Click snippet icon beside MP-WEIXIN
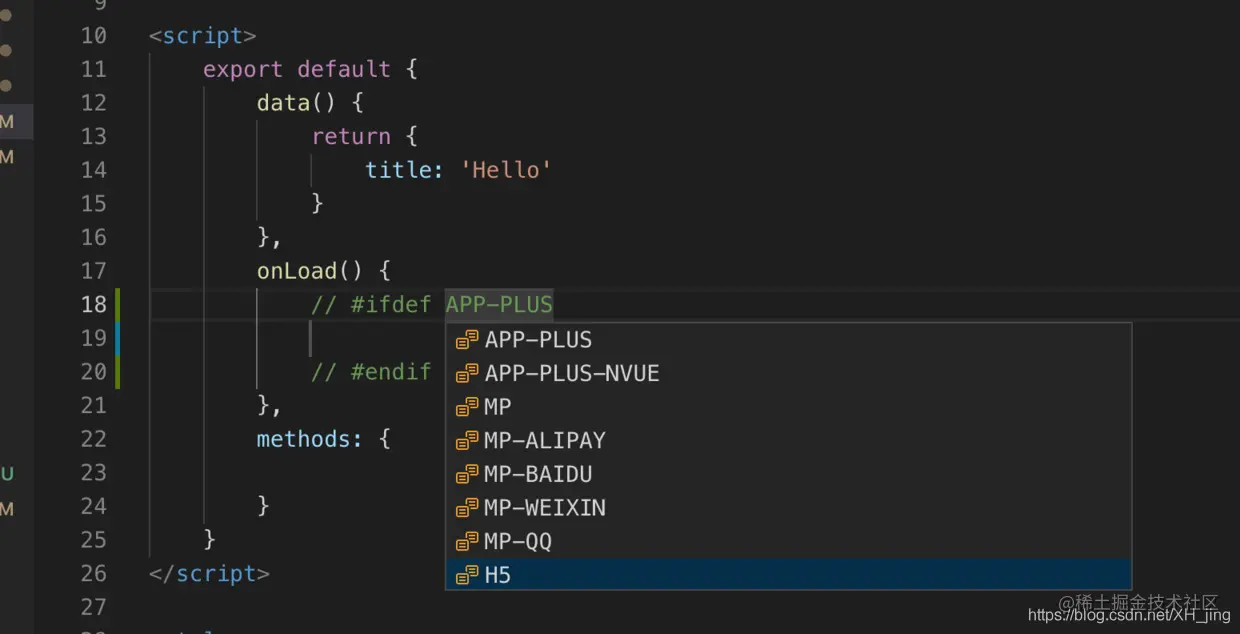This screenshot has height=634, width=1240. tap(467, 508)
